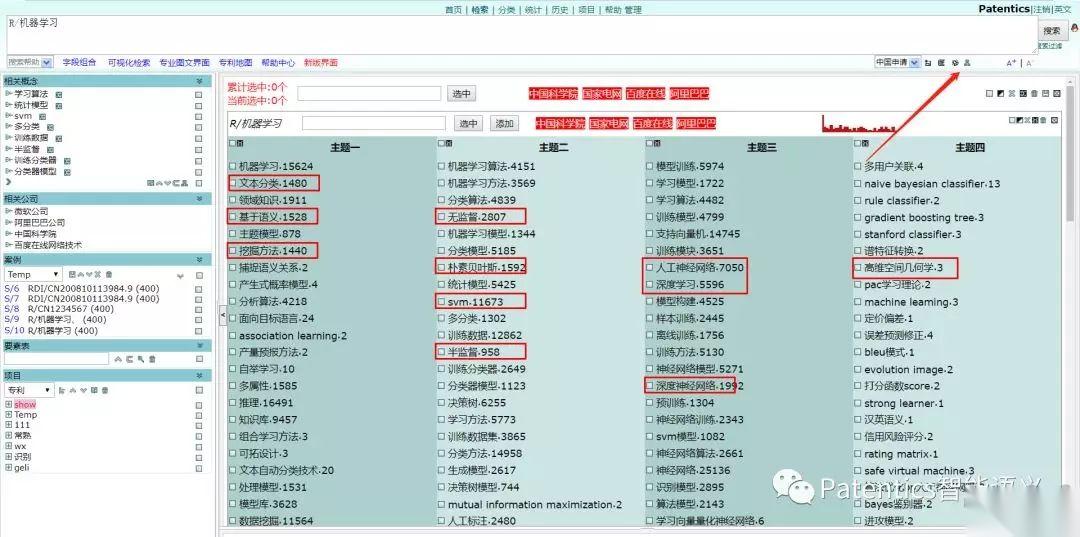Click the person icon beside 中国申请 dropdown
The height and width of the screenshot is (537, 1080).
967,63
